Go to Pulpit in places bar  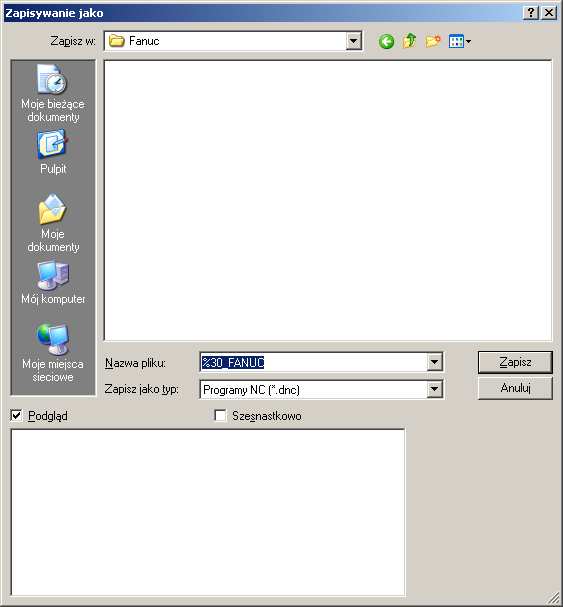(x=53, y=152)
